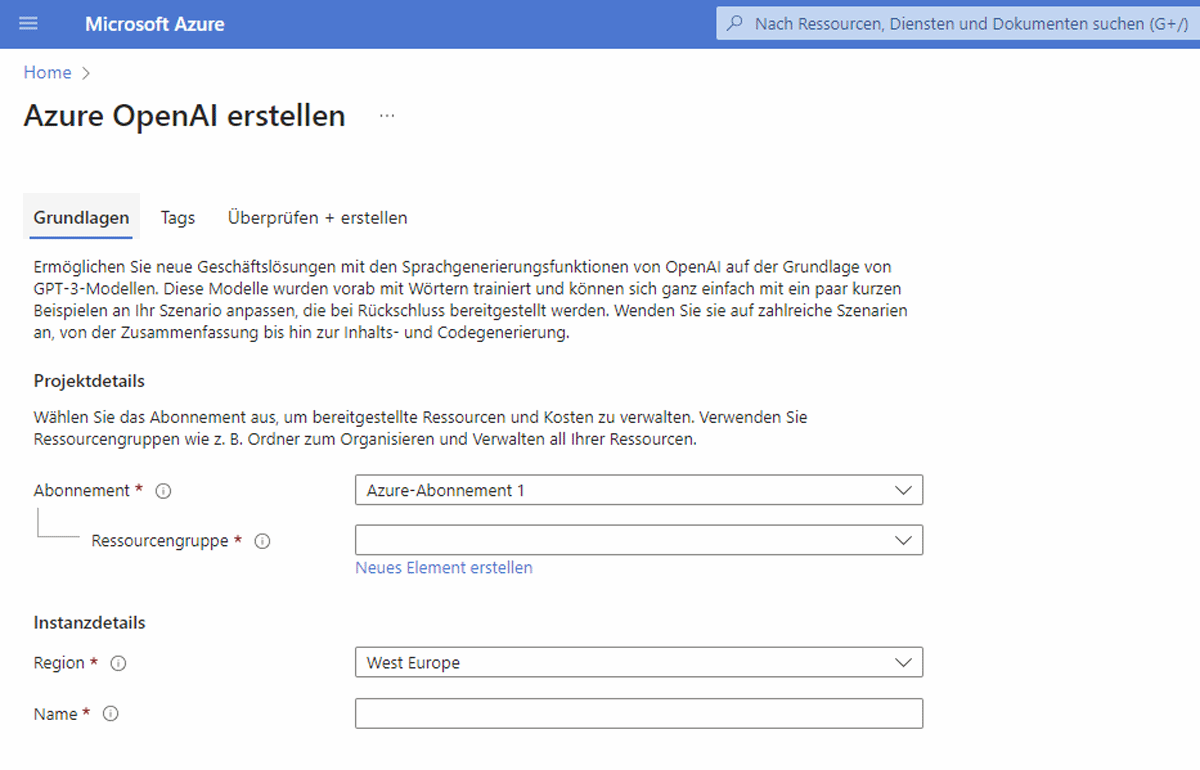Screen dimensions: 1200x770
Task: Go to Home via breadcrumb link
Action: click(x=47, y=73)
